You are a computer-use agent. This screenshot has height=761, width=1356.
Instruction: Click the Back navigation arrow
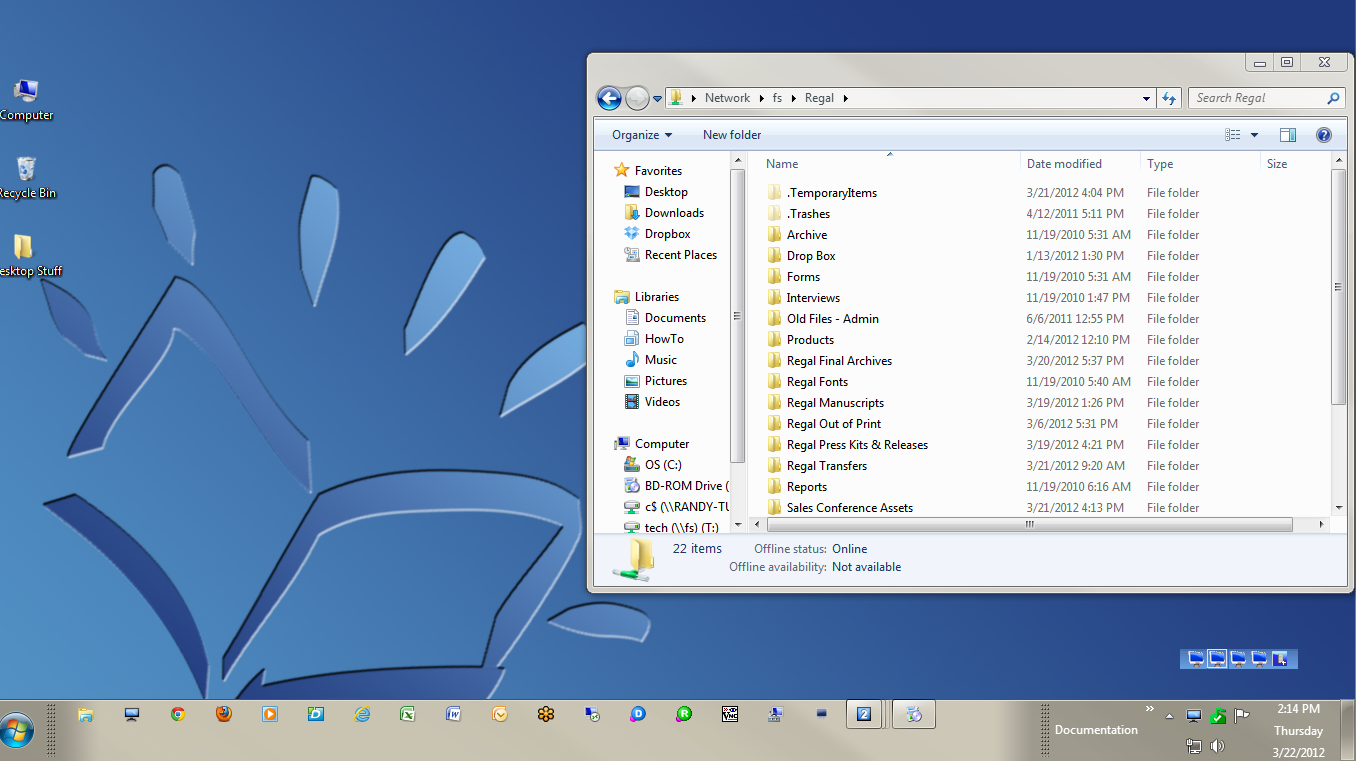[609, 98]
